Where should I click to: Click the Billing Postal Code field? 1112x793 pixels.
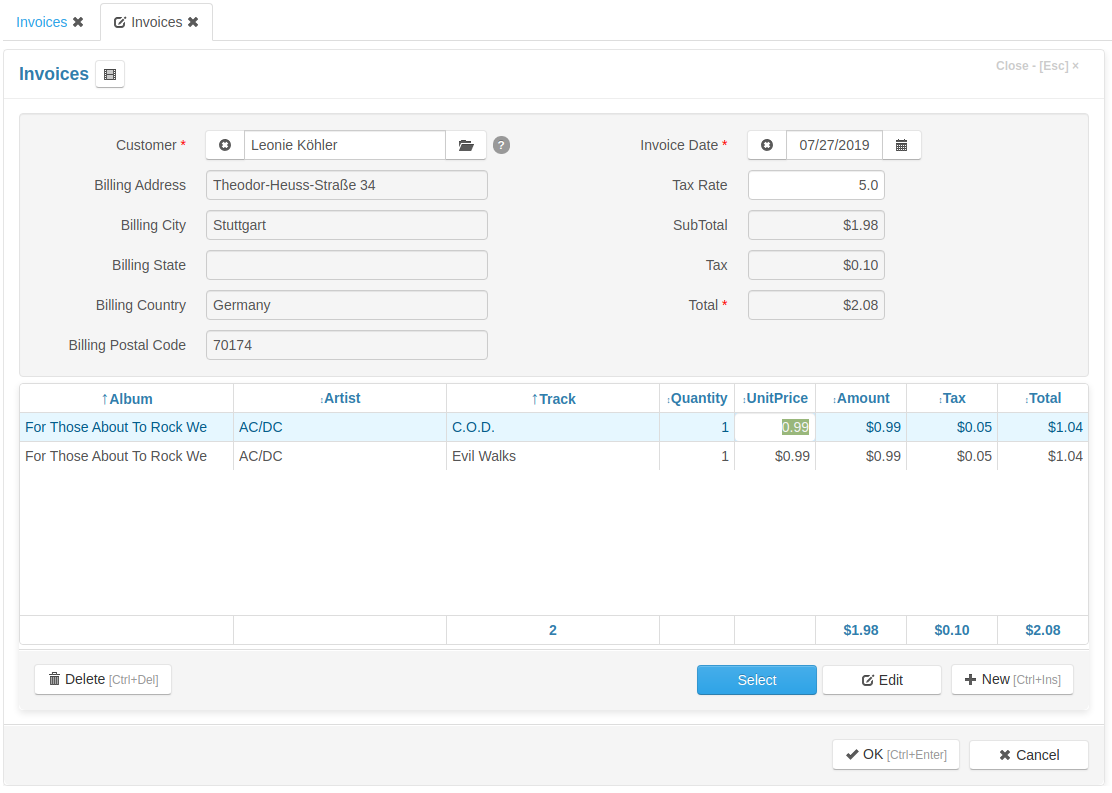pyautogui.click(x=347, y=345)
